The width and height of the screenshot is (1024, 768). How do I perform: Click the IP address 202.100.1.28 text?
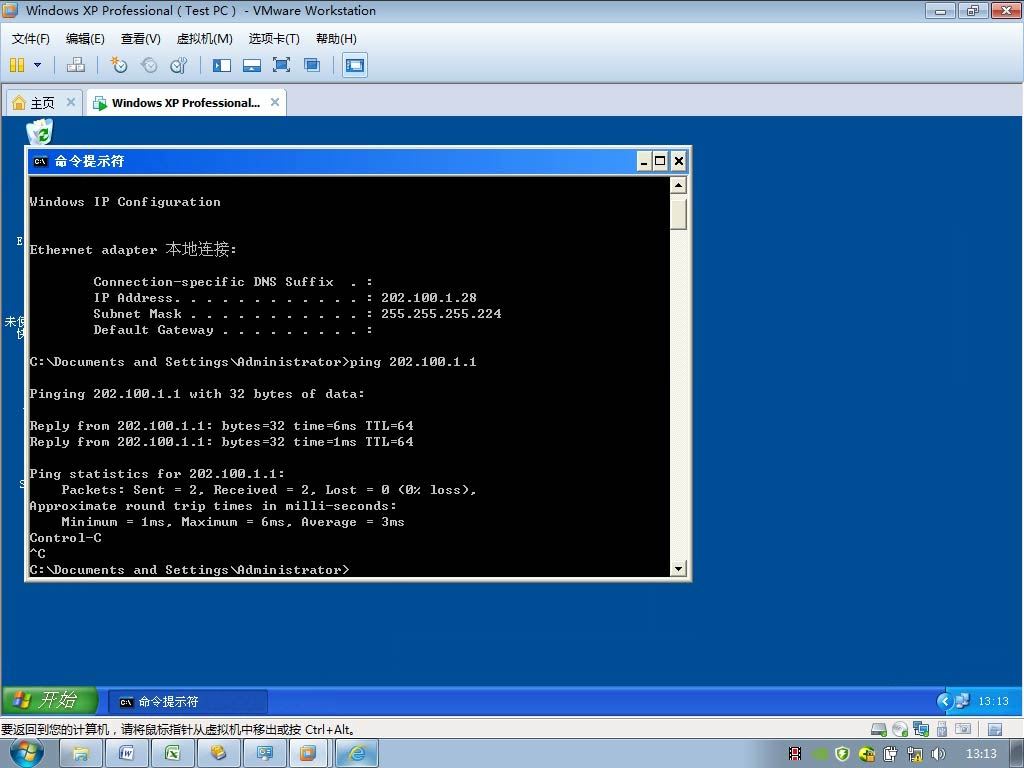pyautogui.click(x=429, y=298)
